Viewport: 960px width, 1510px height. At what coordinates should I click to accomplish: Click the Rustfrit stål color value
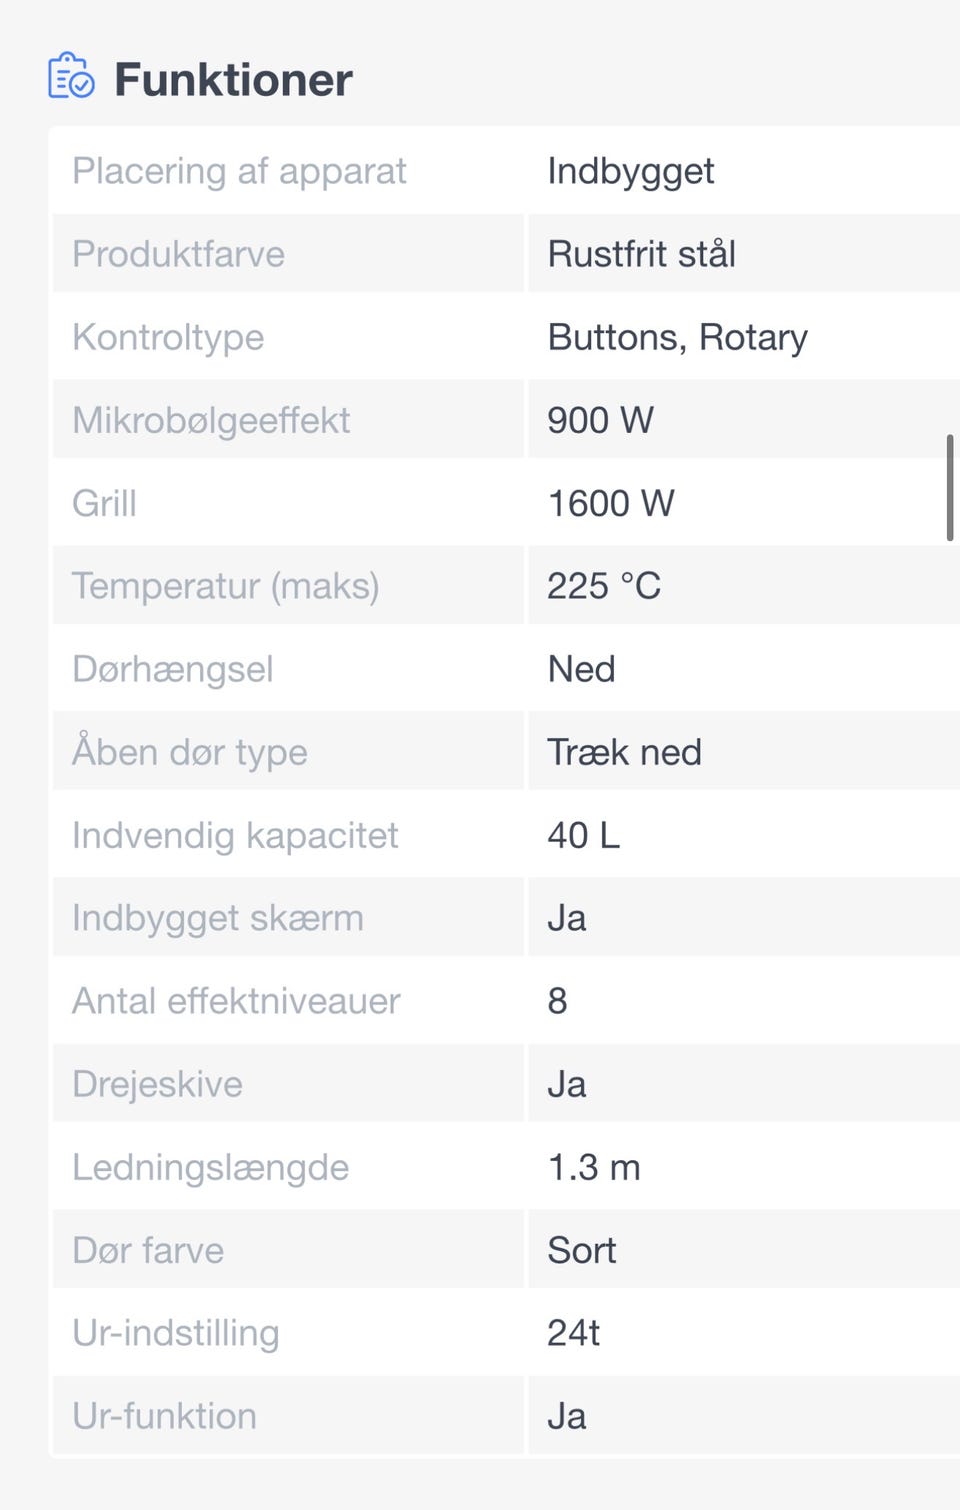tap(641, 254)
